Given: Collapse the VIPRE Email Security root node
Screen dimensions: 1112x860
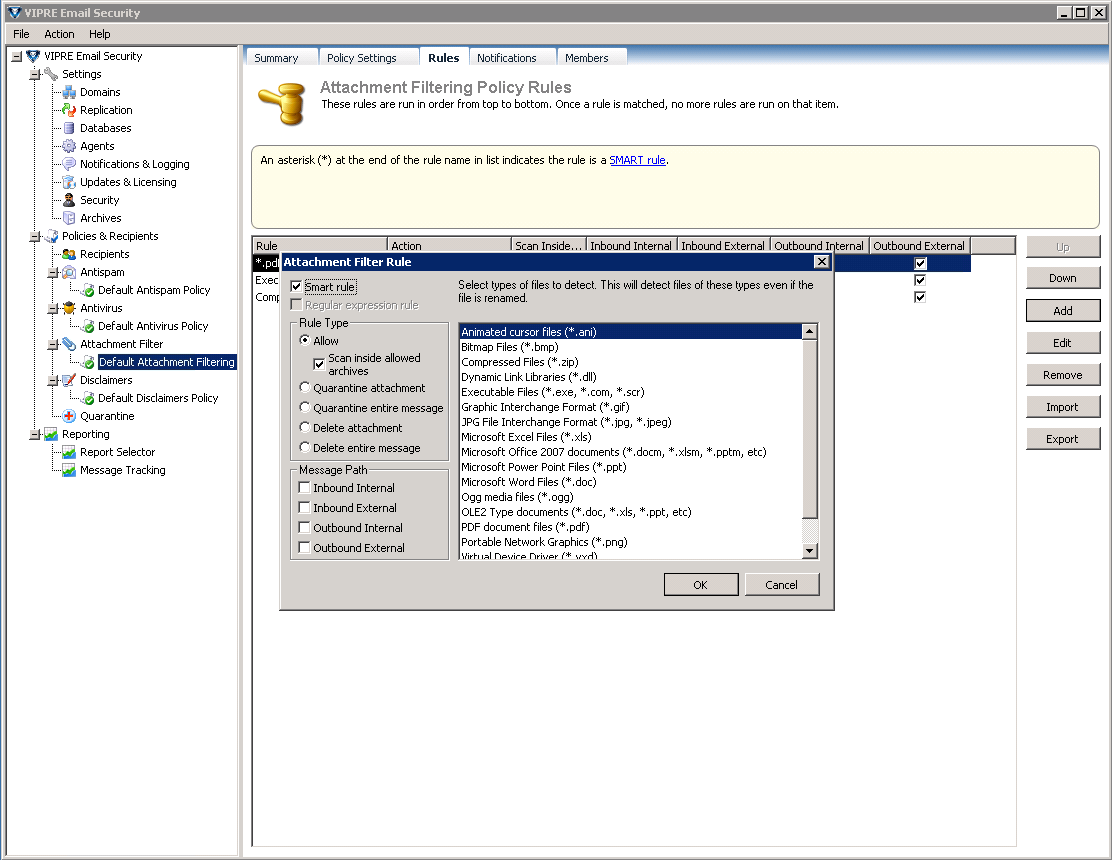Looking at the screenshot, I should coord(16,57).
